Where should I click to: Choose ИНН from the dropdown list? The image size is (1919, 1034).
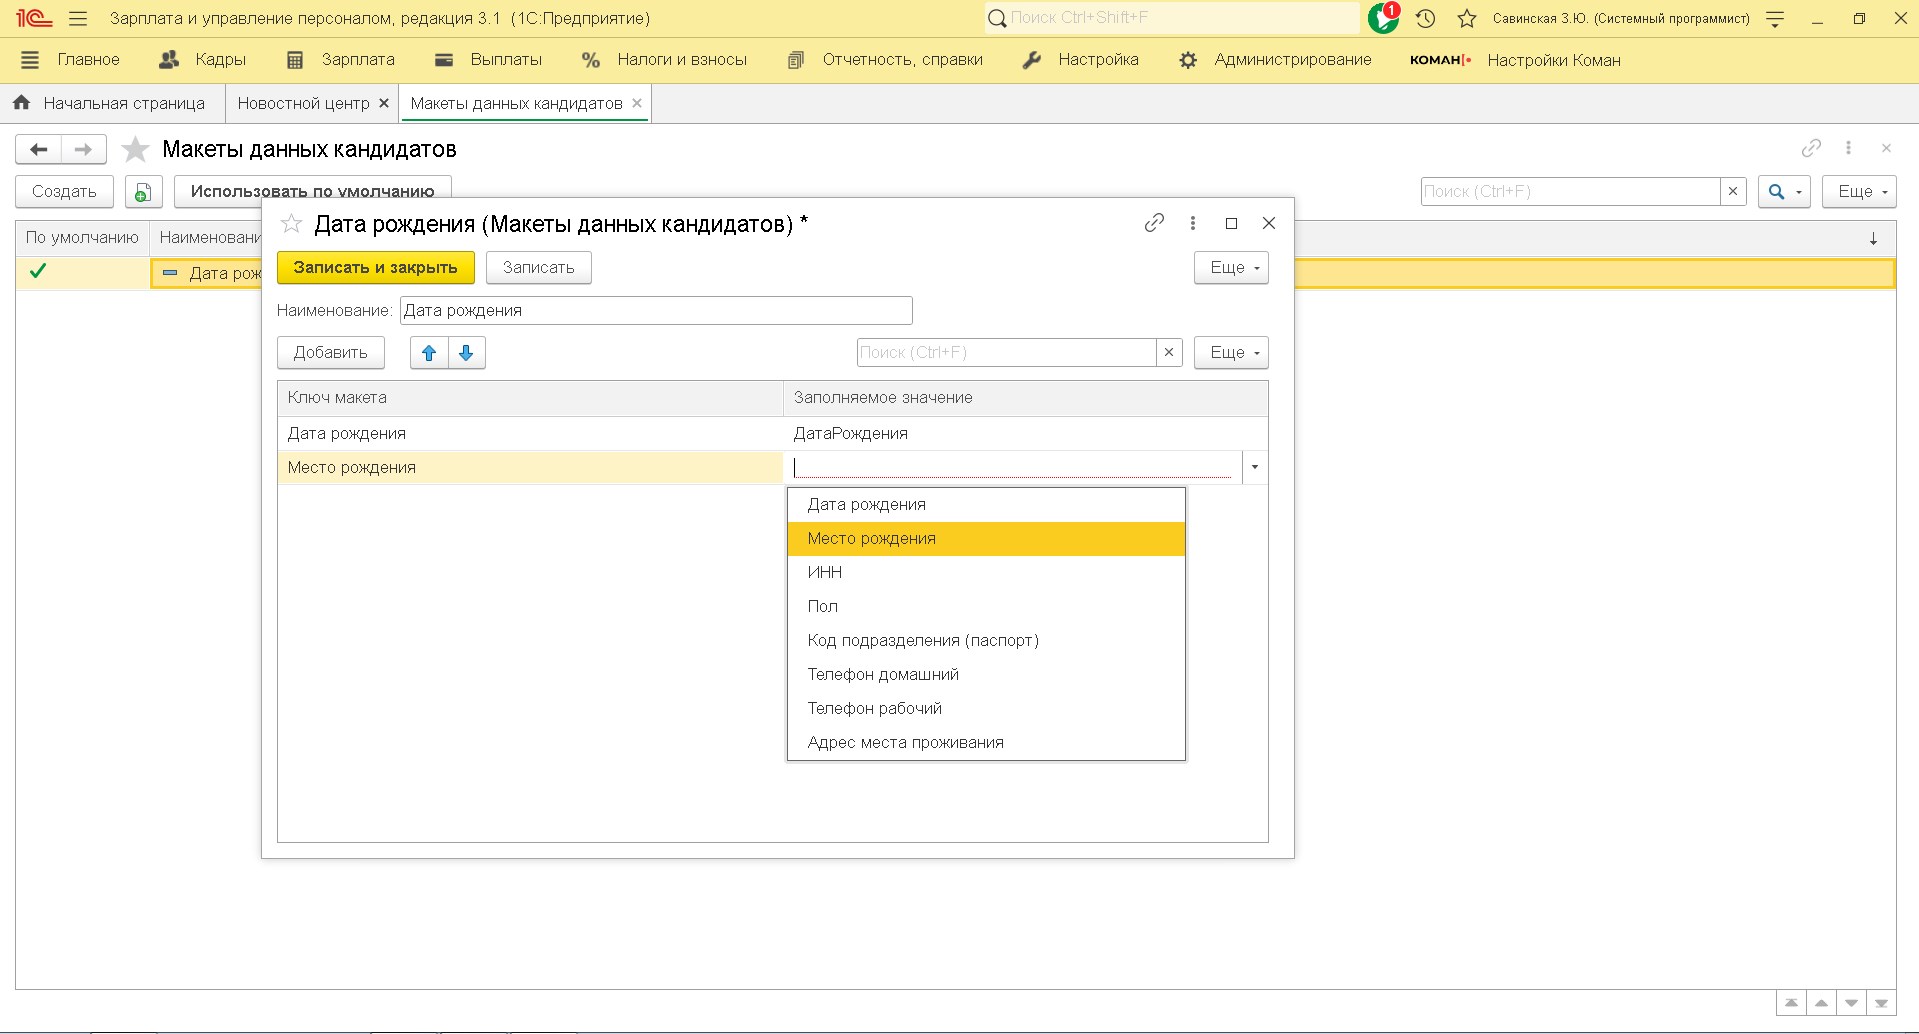(x=825, y=572)
